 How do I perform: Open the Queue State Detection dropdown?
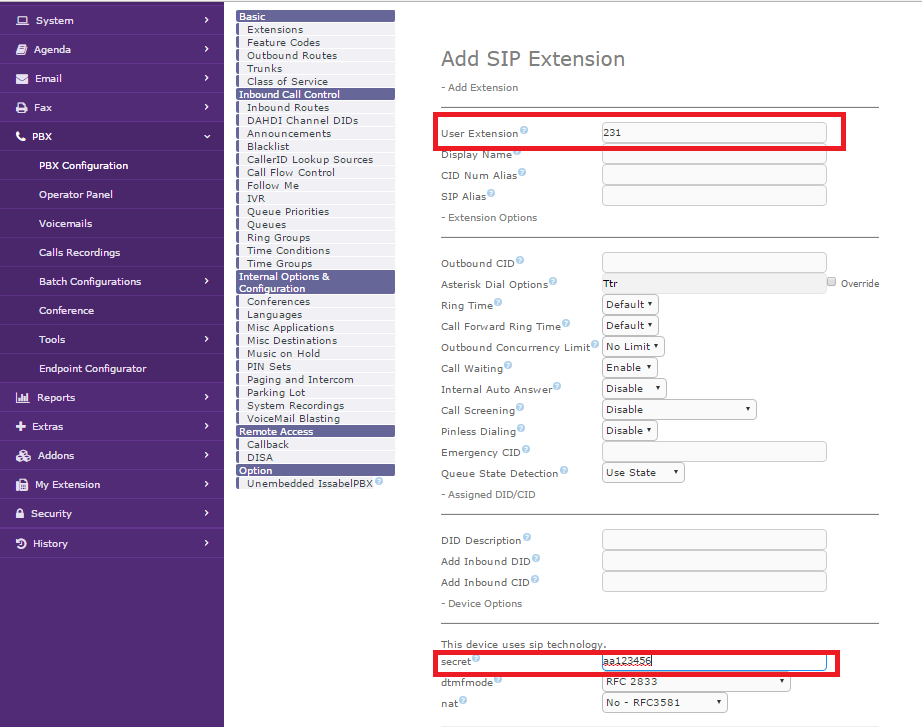(x=644, y=472)
